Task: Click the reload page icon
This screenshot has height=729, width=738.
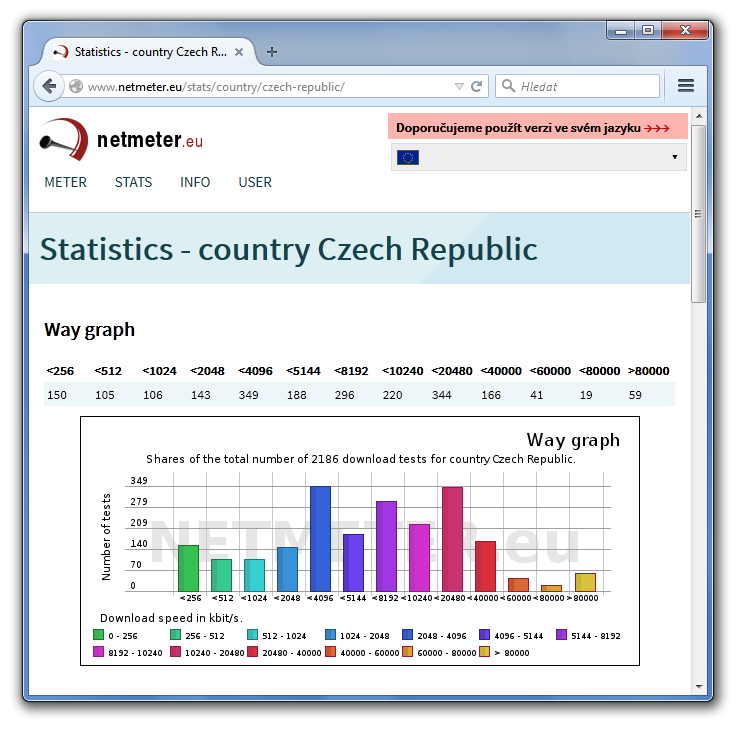Action: coord(477,86)
